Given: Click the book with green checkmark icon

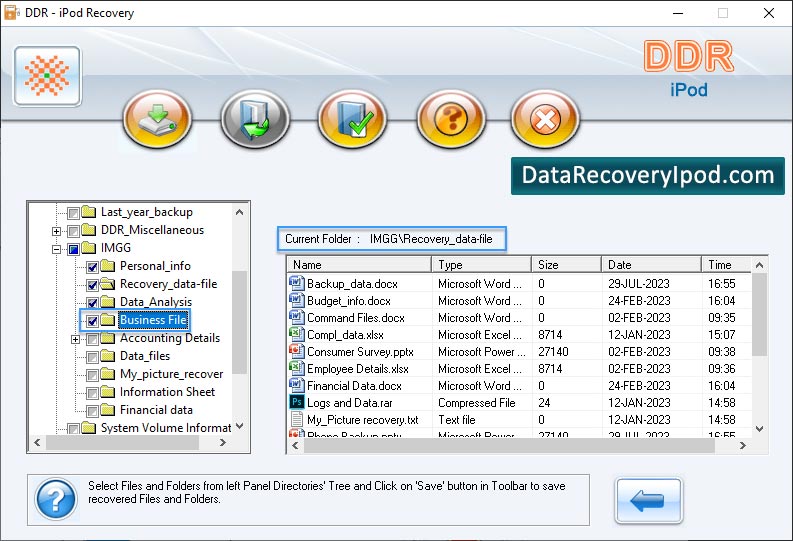Looking at the screenshot, I should click(x=352, y=119).
